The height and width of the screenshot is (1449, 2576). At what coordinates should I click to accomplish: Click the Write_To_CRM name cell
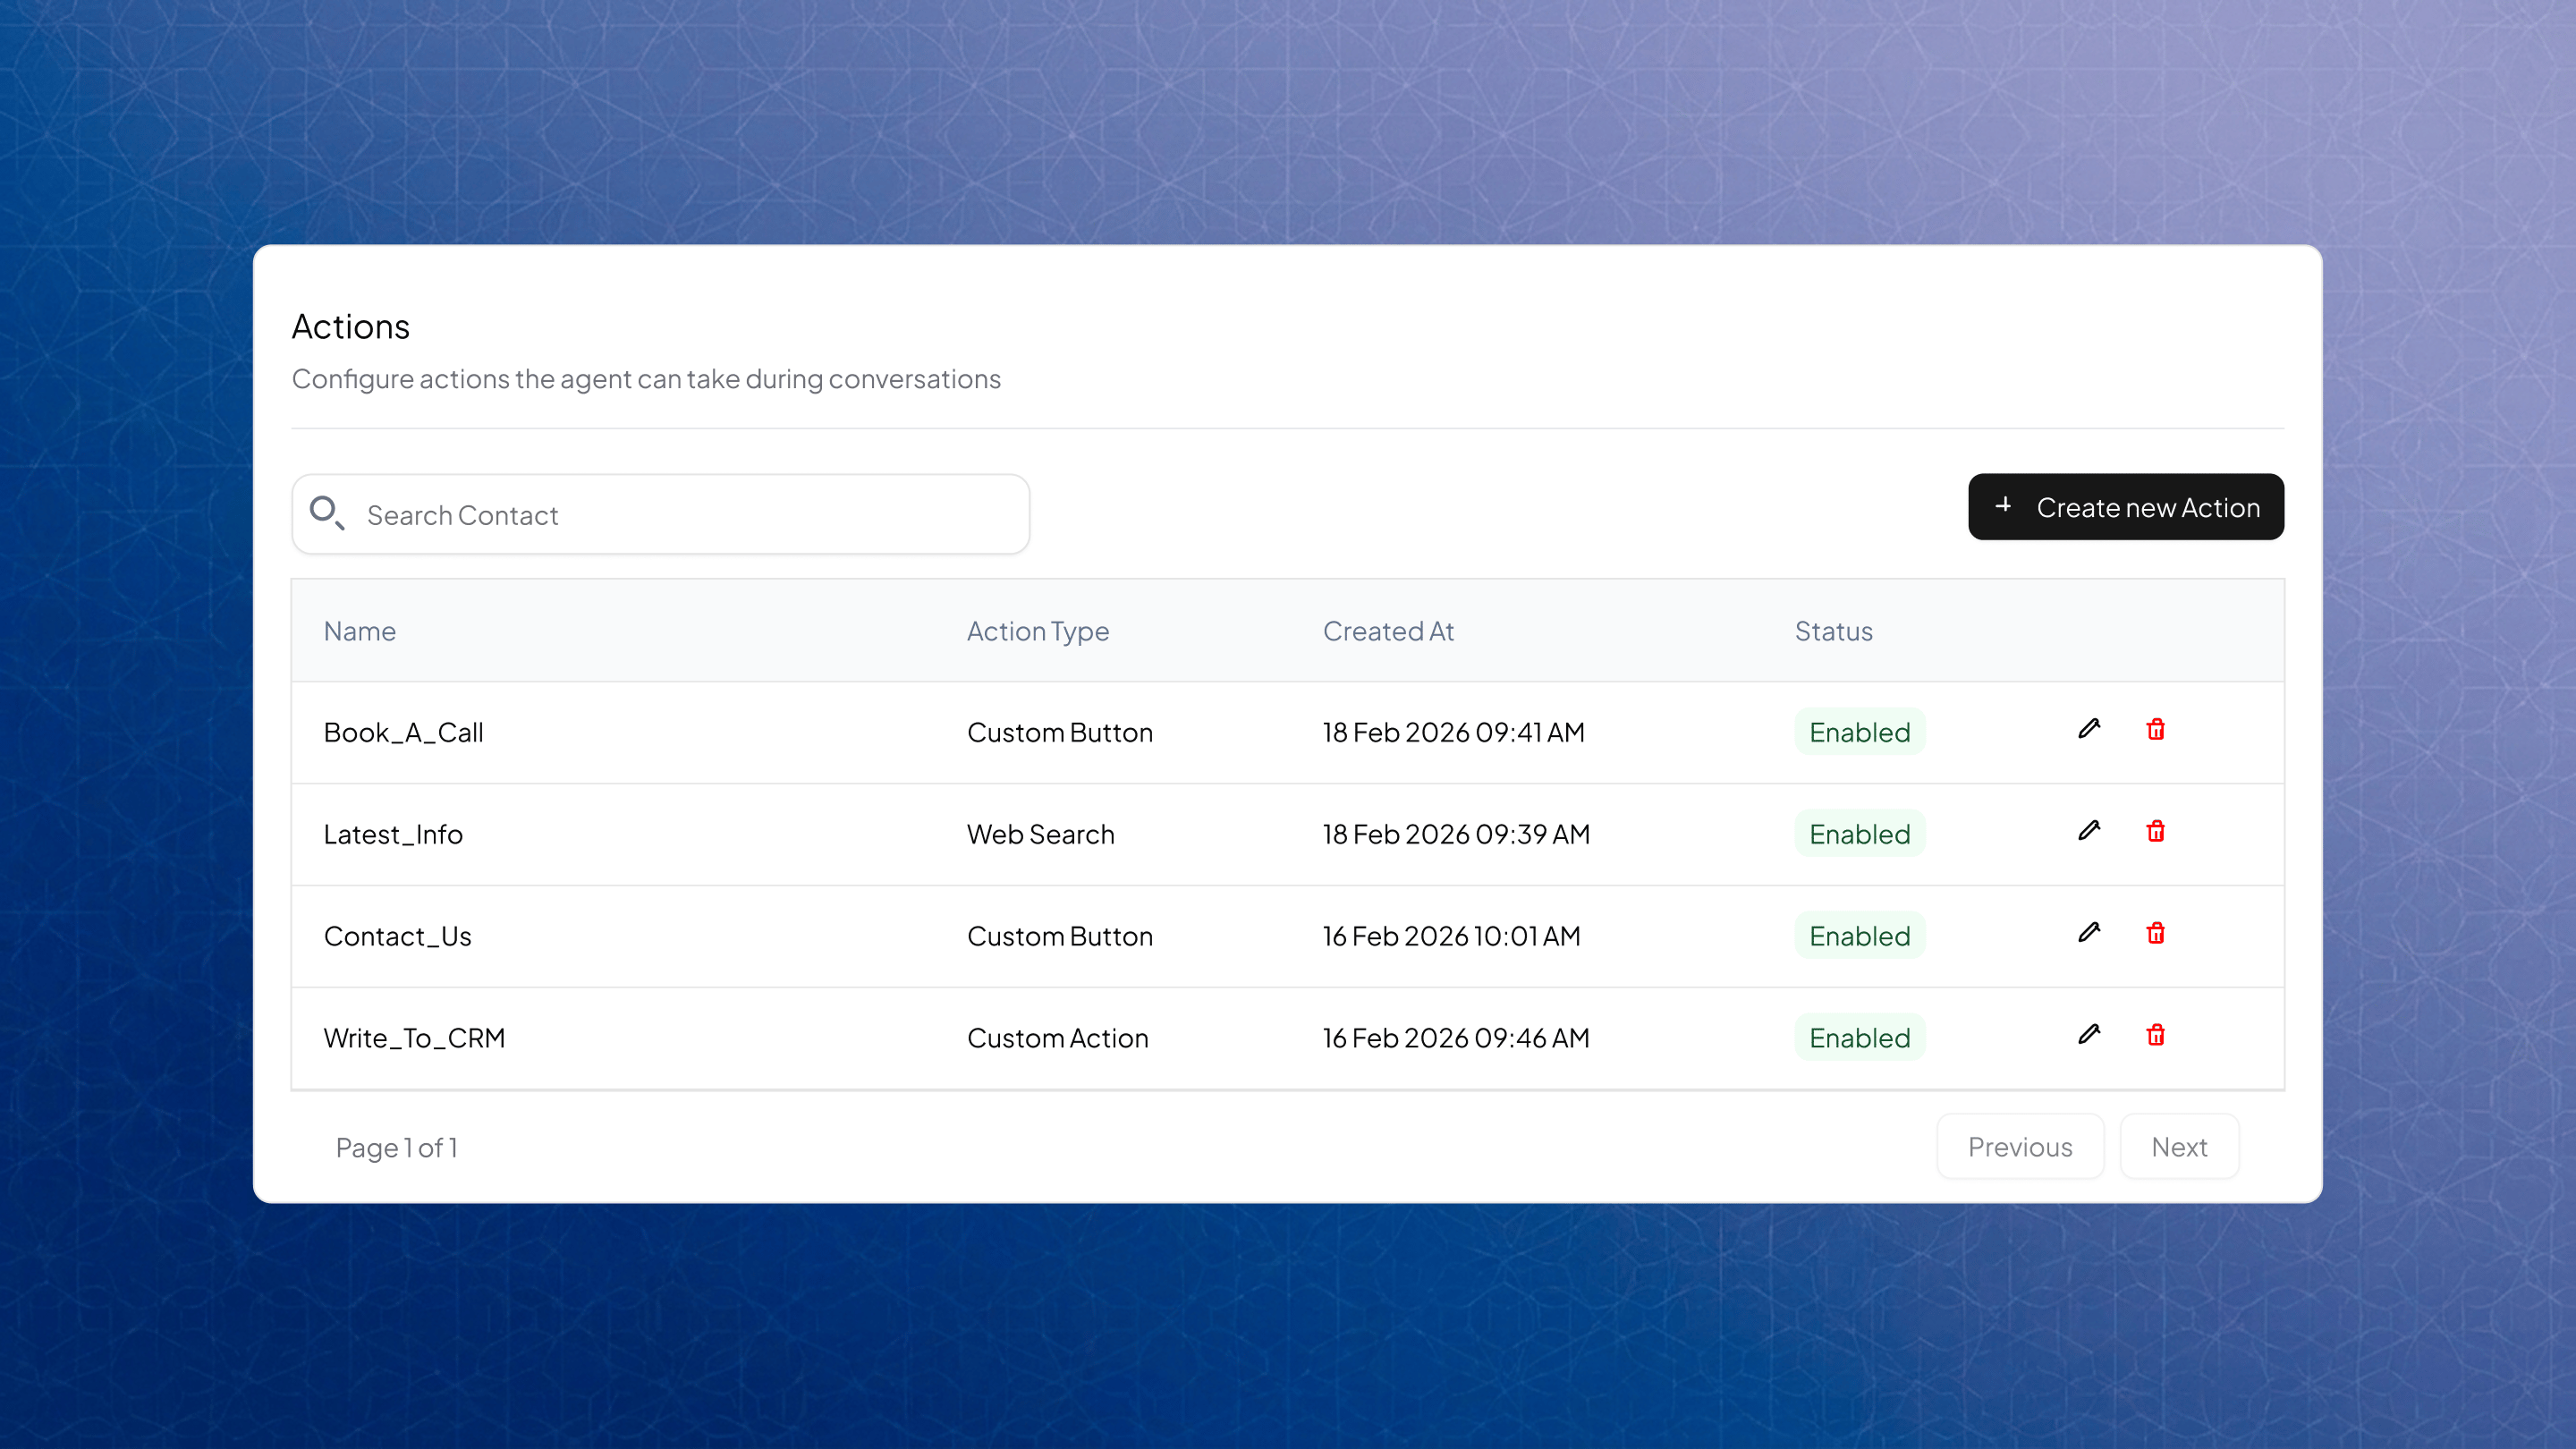pos(415,1039)
